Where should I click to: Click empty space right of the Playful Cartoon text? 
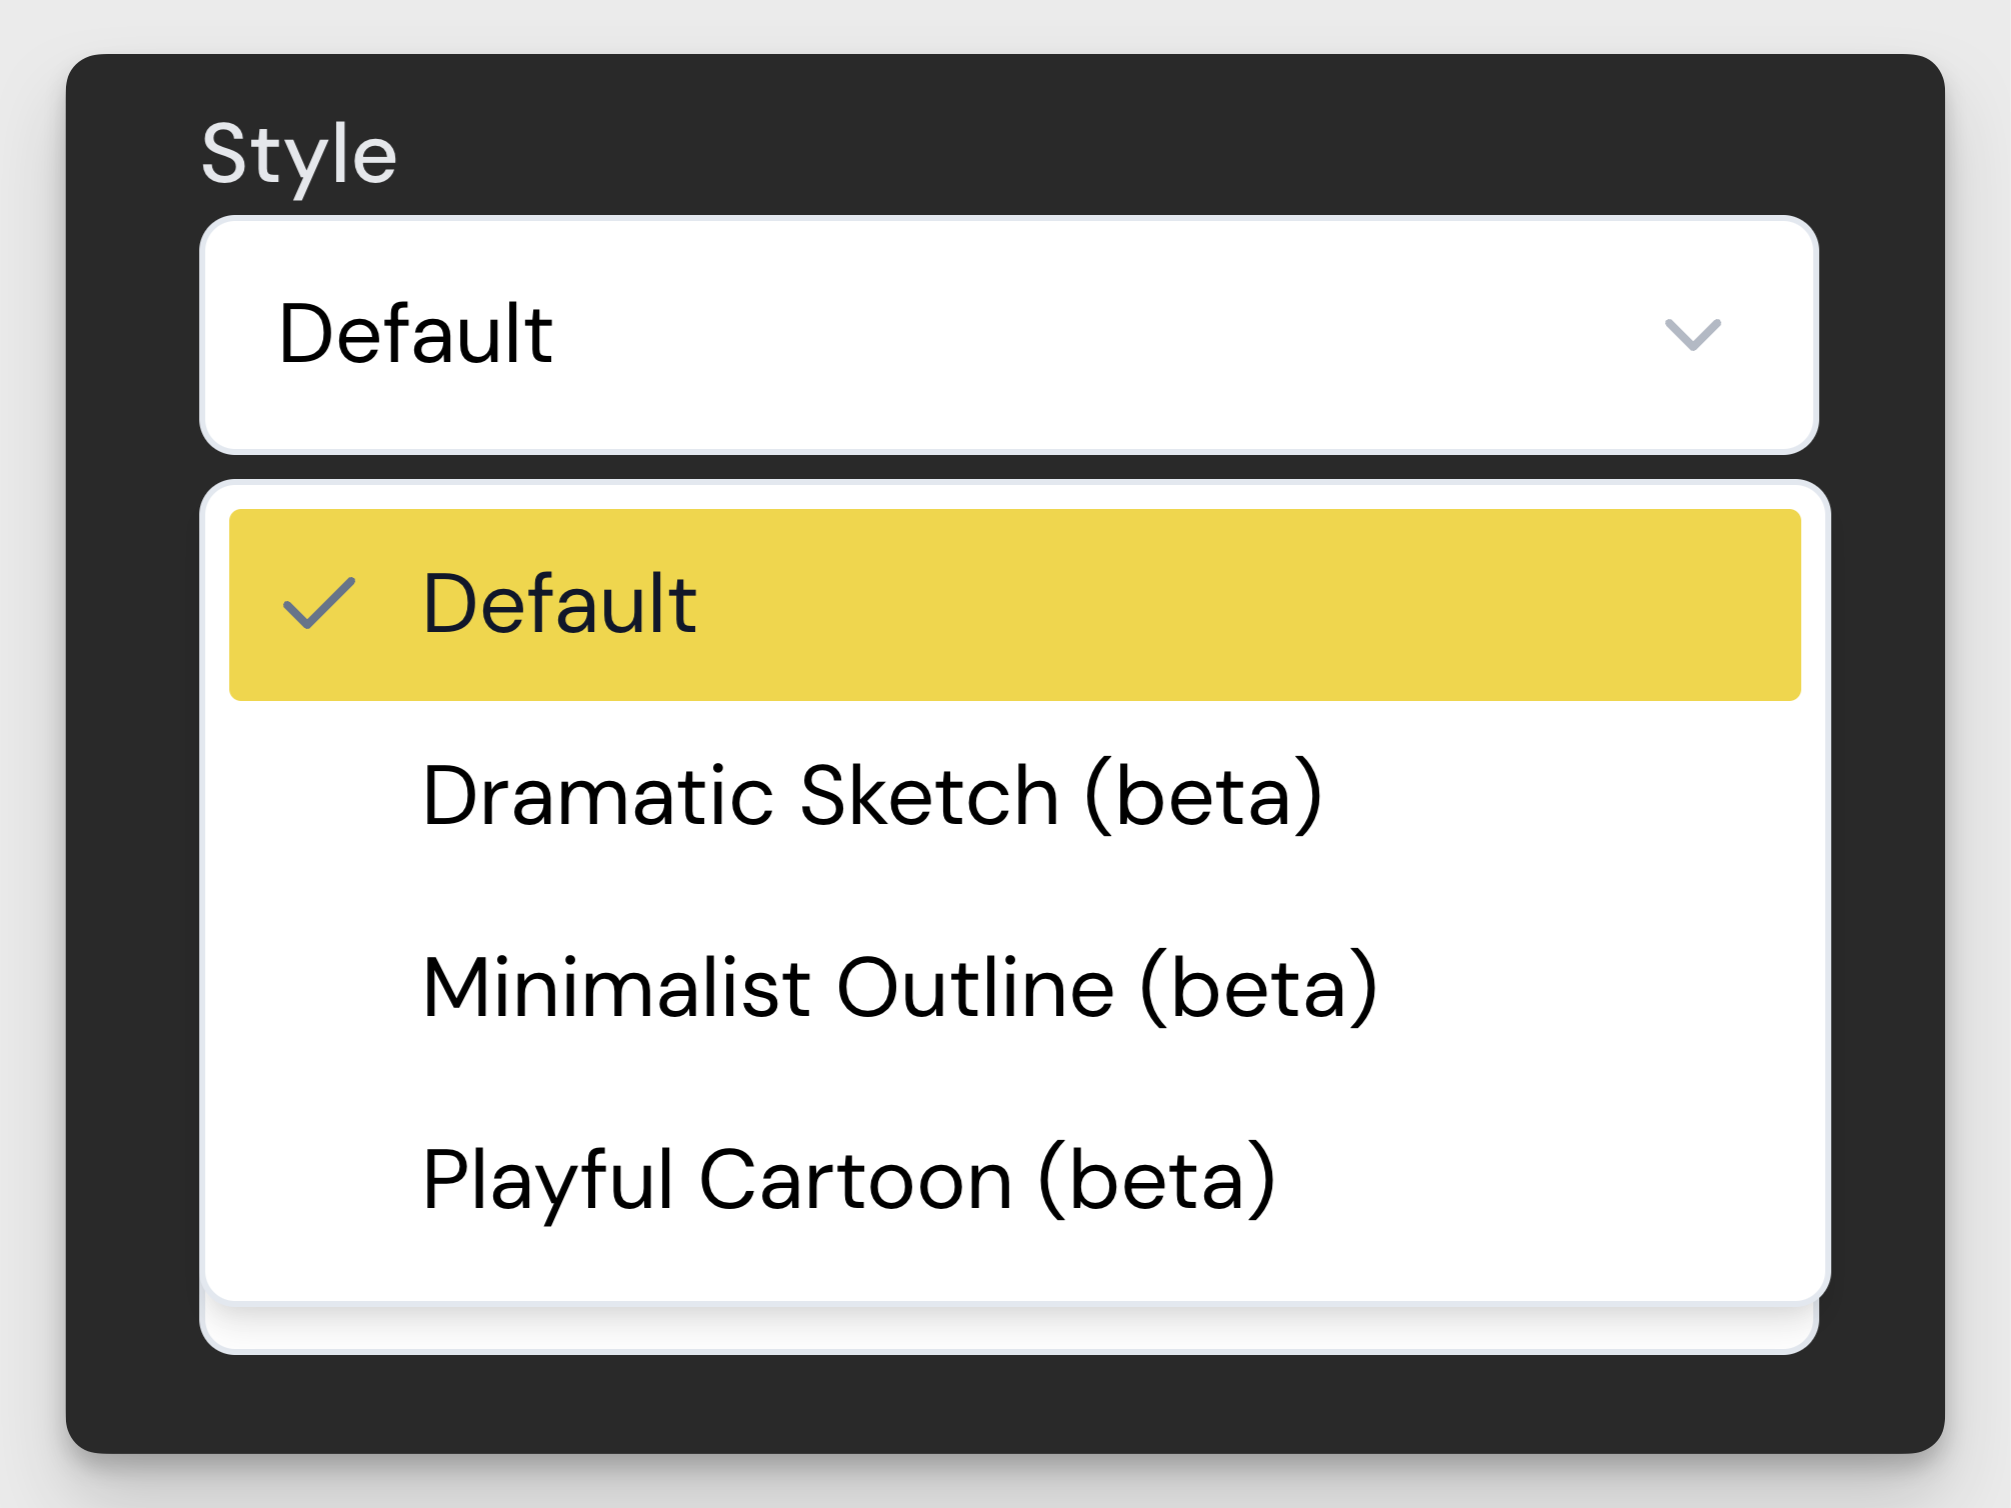pos(1550,1180)
